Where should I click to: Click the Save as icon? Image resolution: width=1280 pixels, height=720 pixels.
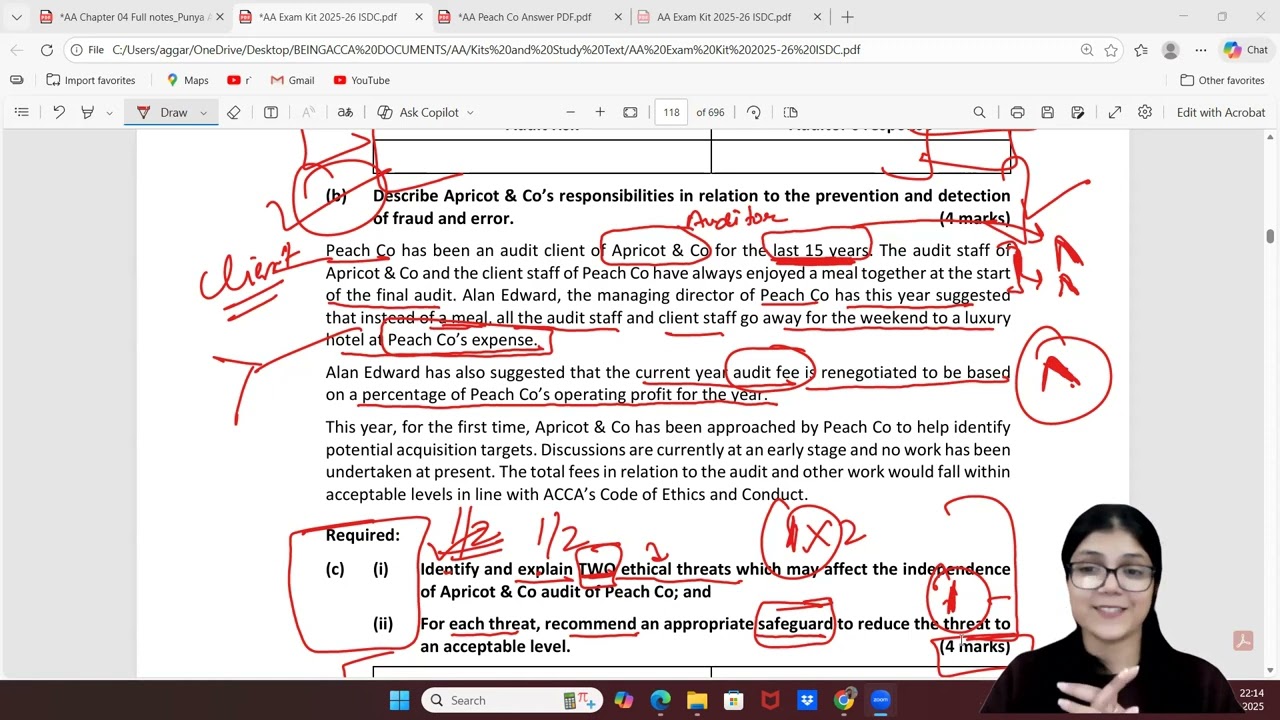1078,112
